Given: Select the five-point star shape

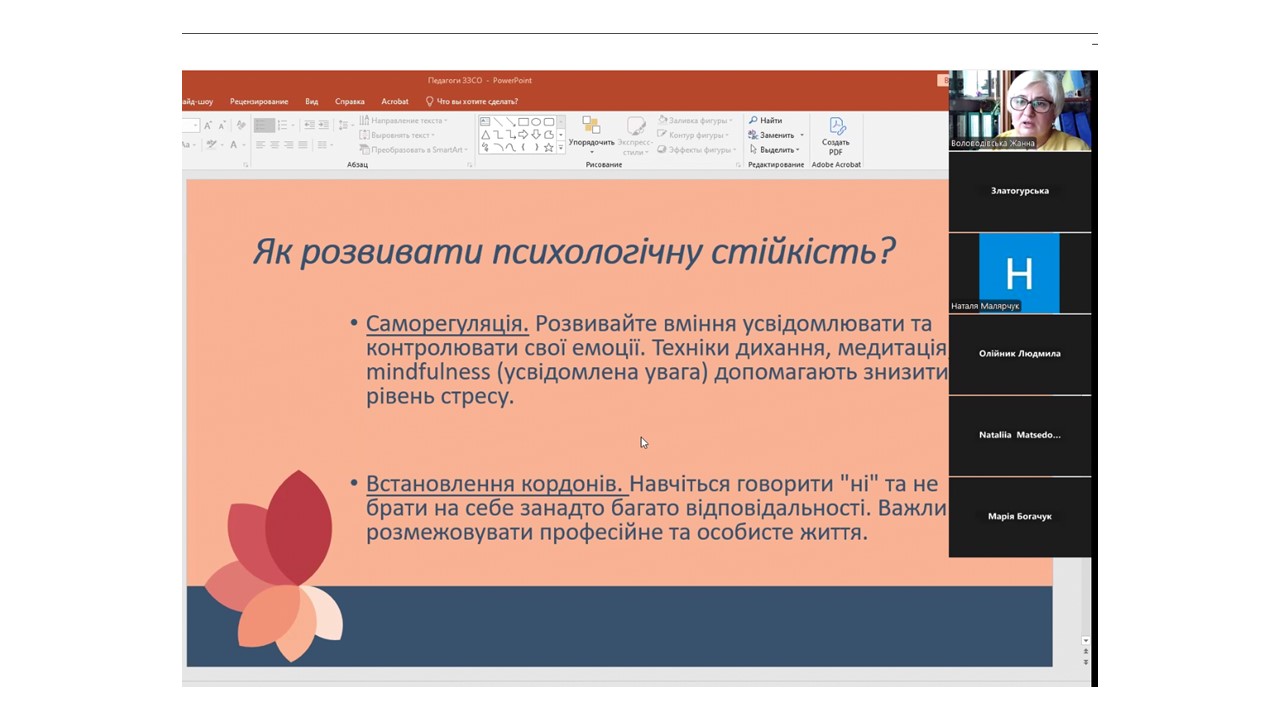Looking at the screenshot, I should (x=549, y=147).
